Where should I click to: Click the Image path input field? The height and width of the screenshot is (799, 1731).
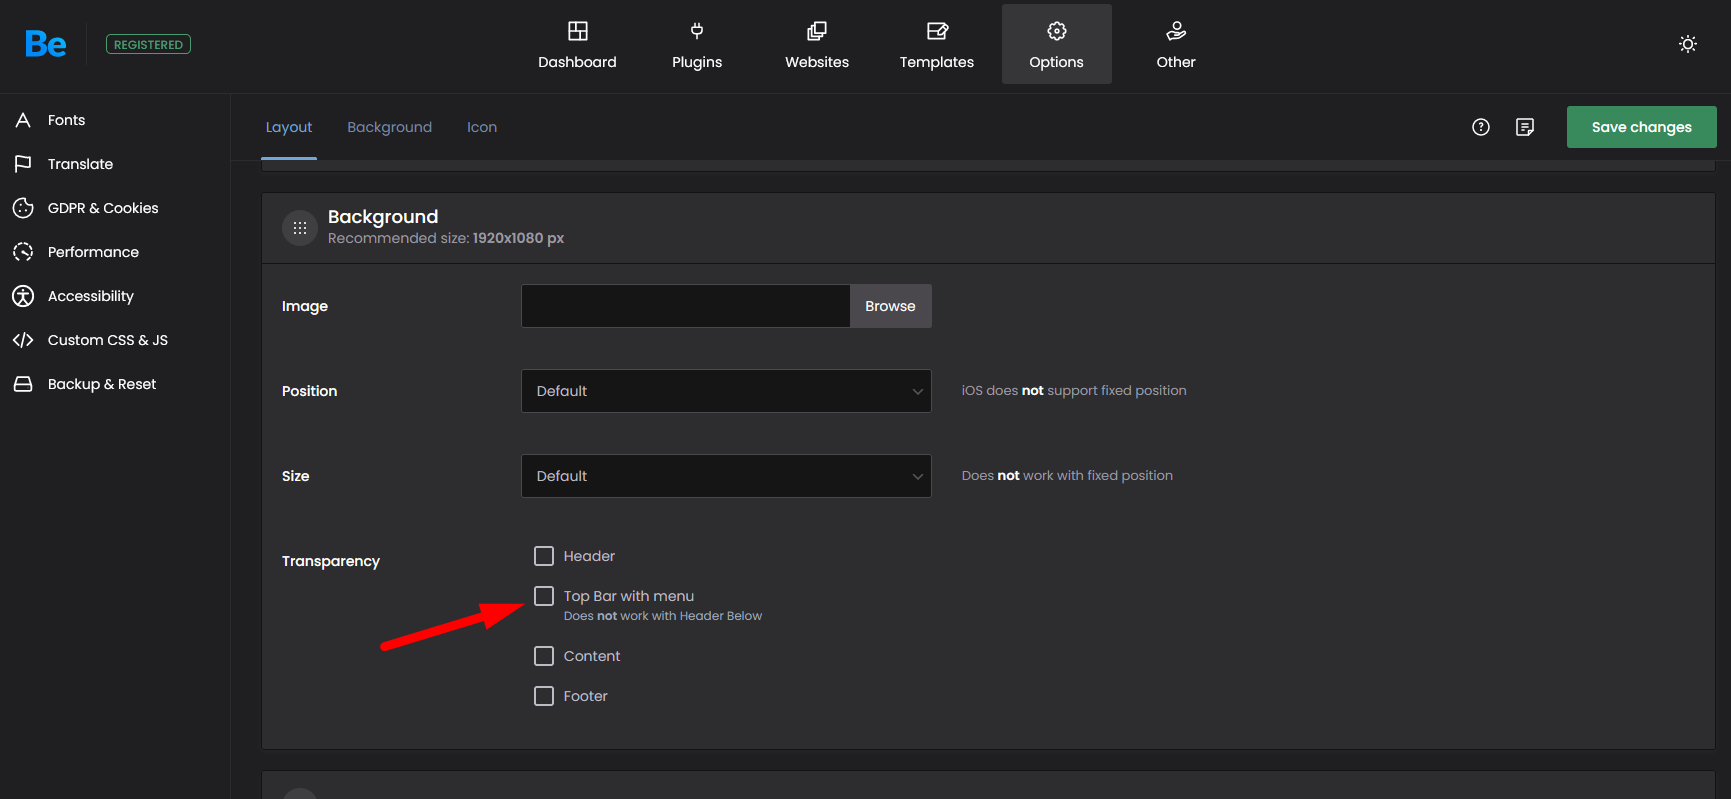point(686,306)
